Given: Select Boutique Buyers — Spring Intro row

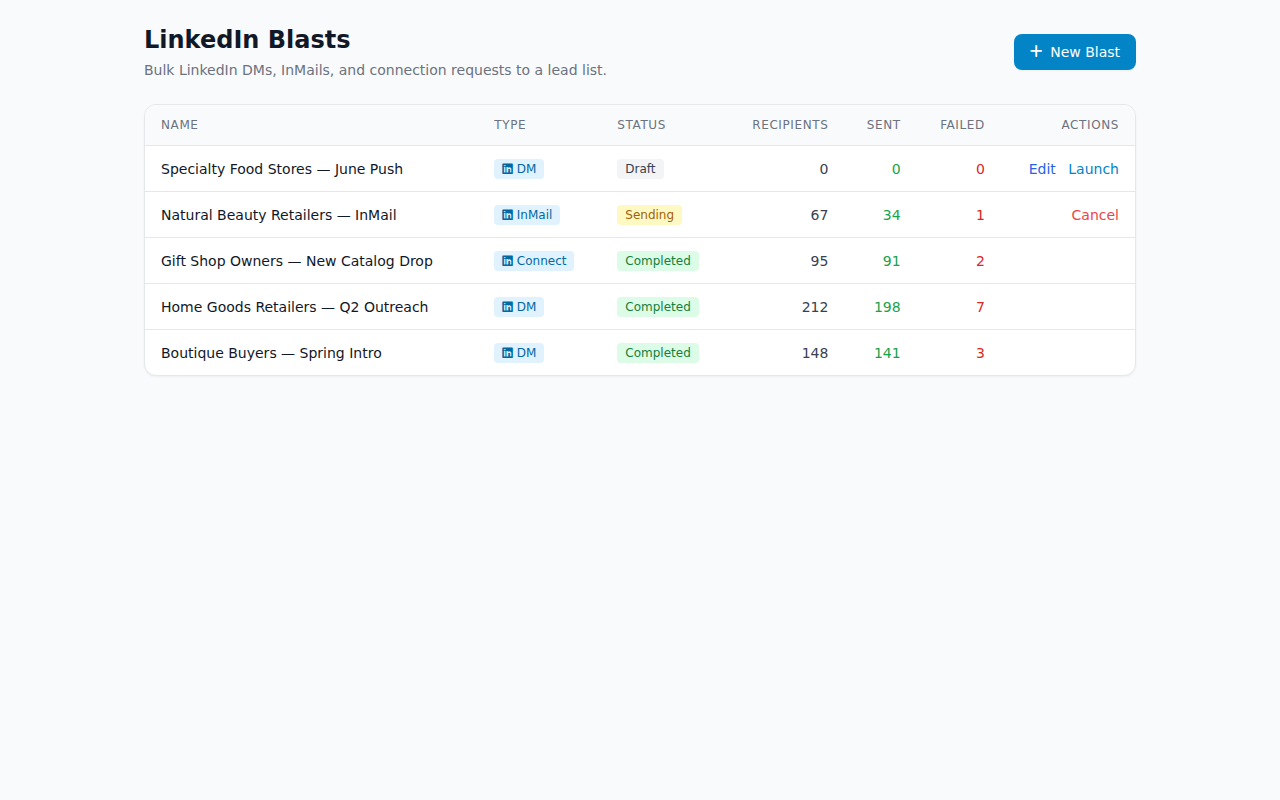Looking at the screenshot, I should [x=640, y=353].
